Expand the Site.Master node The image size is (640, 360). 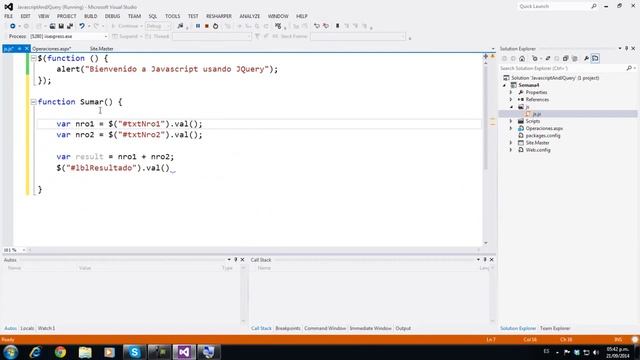pos(511,143)
